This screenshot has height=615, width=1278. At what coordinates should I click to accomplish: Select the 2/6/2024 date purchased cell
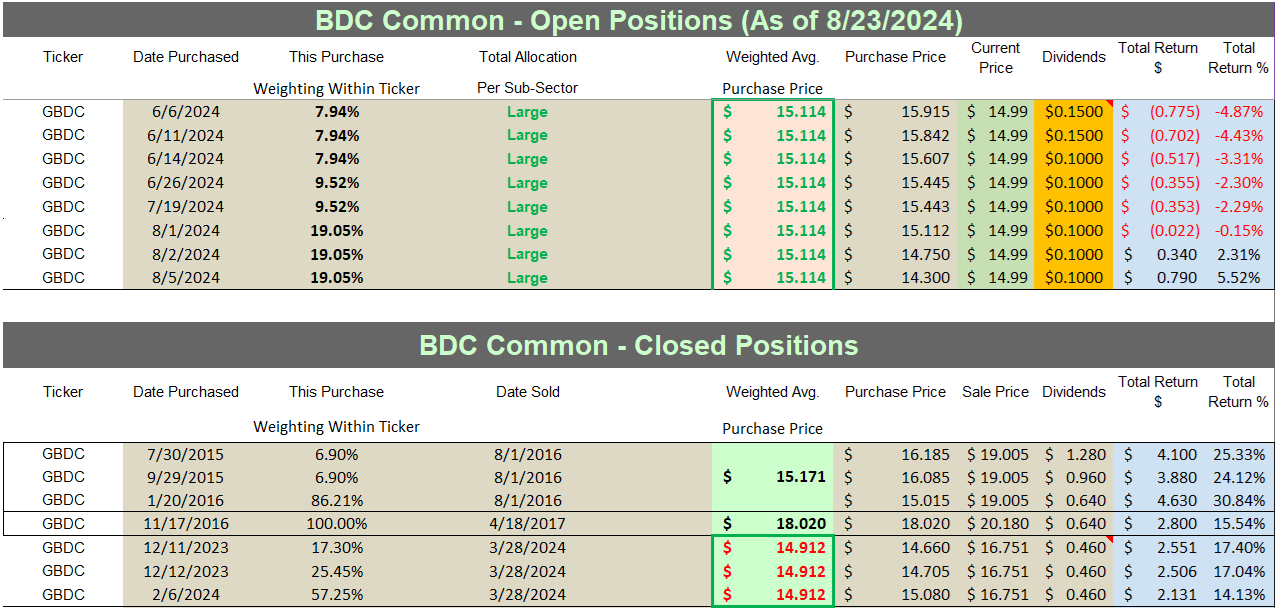click(185, 595)
